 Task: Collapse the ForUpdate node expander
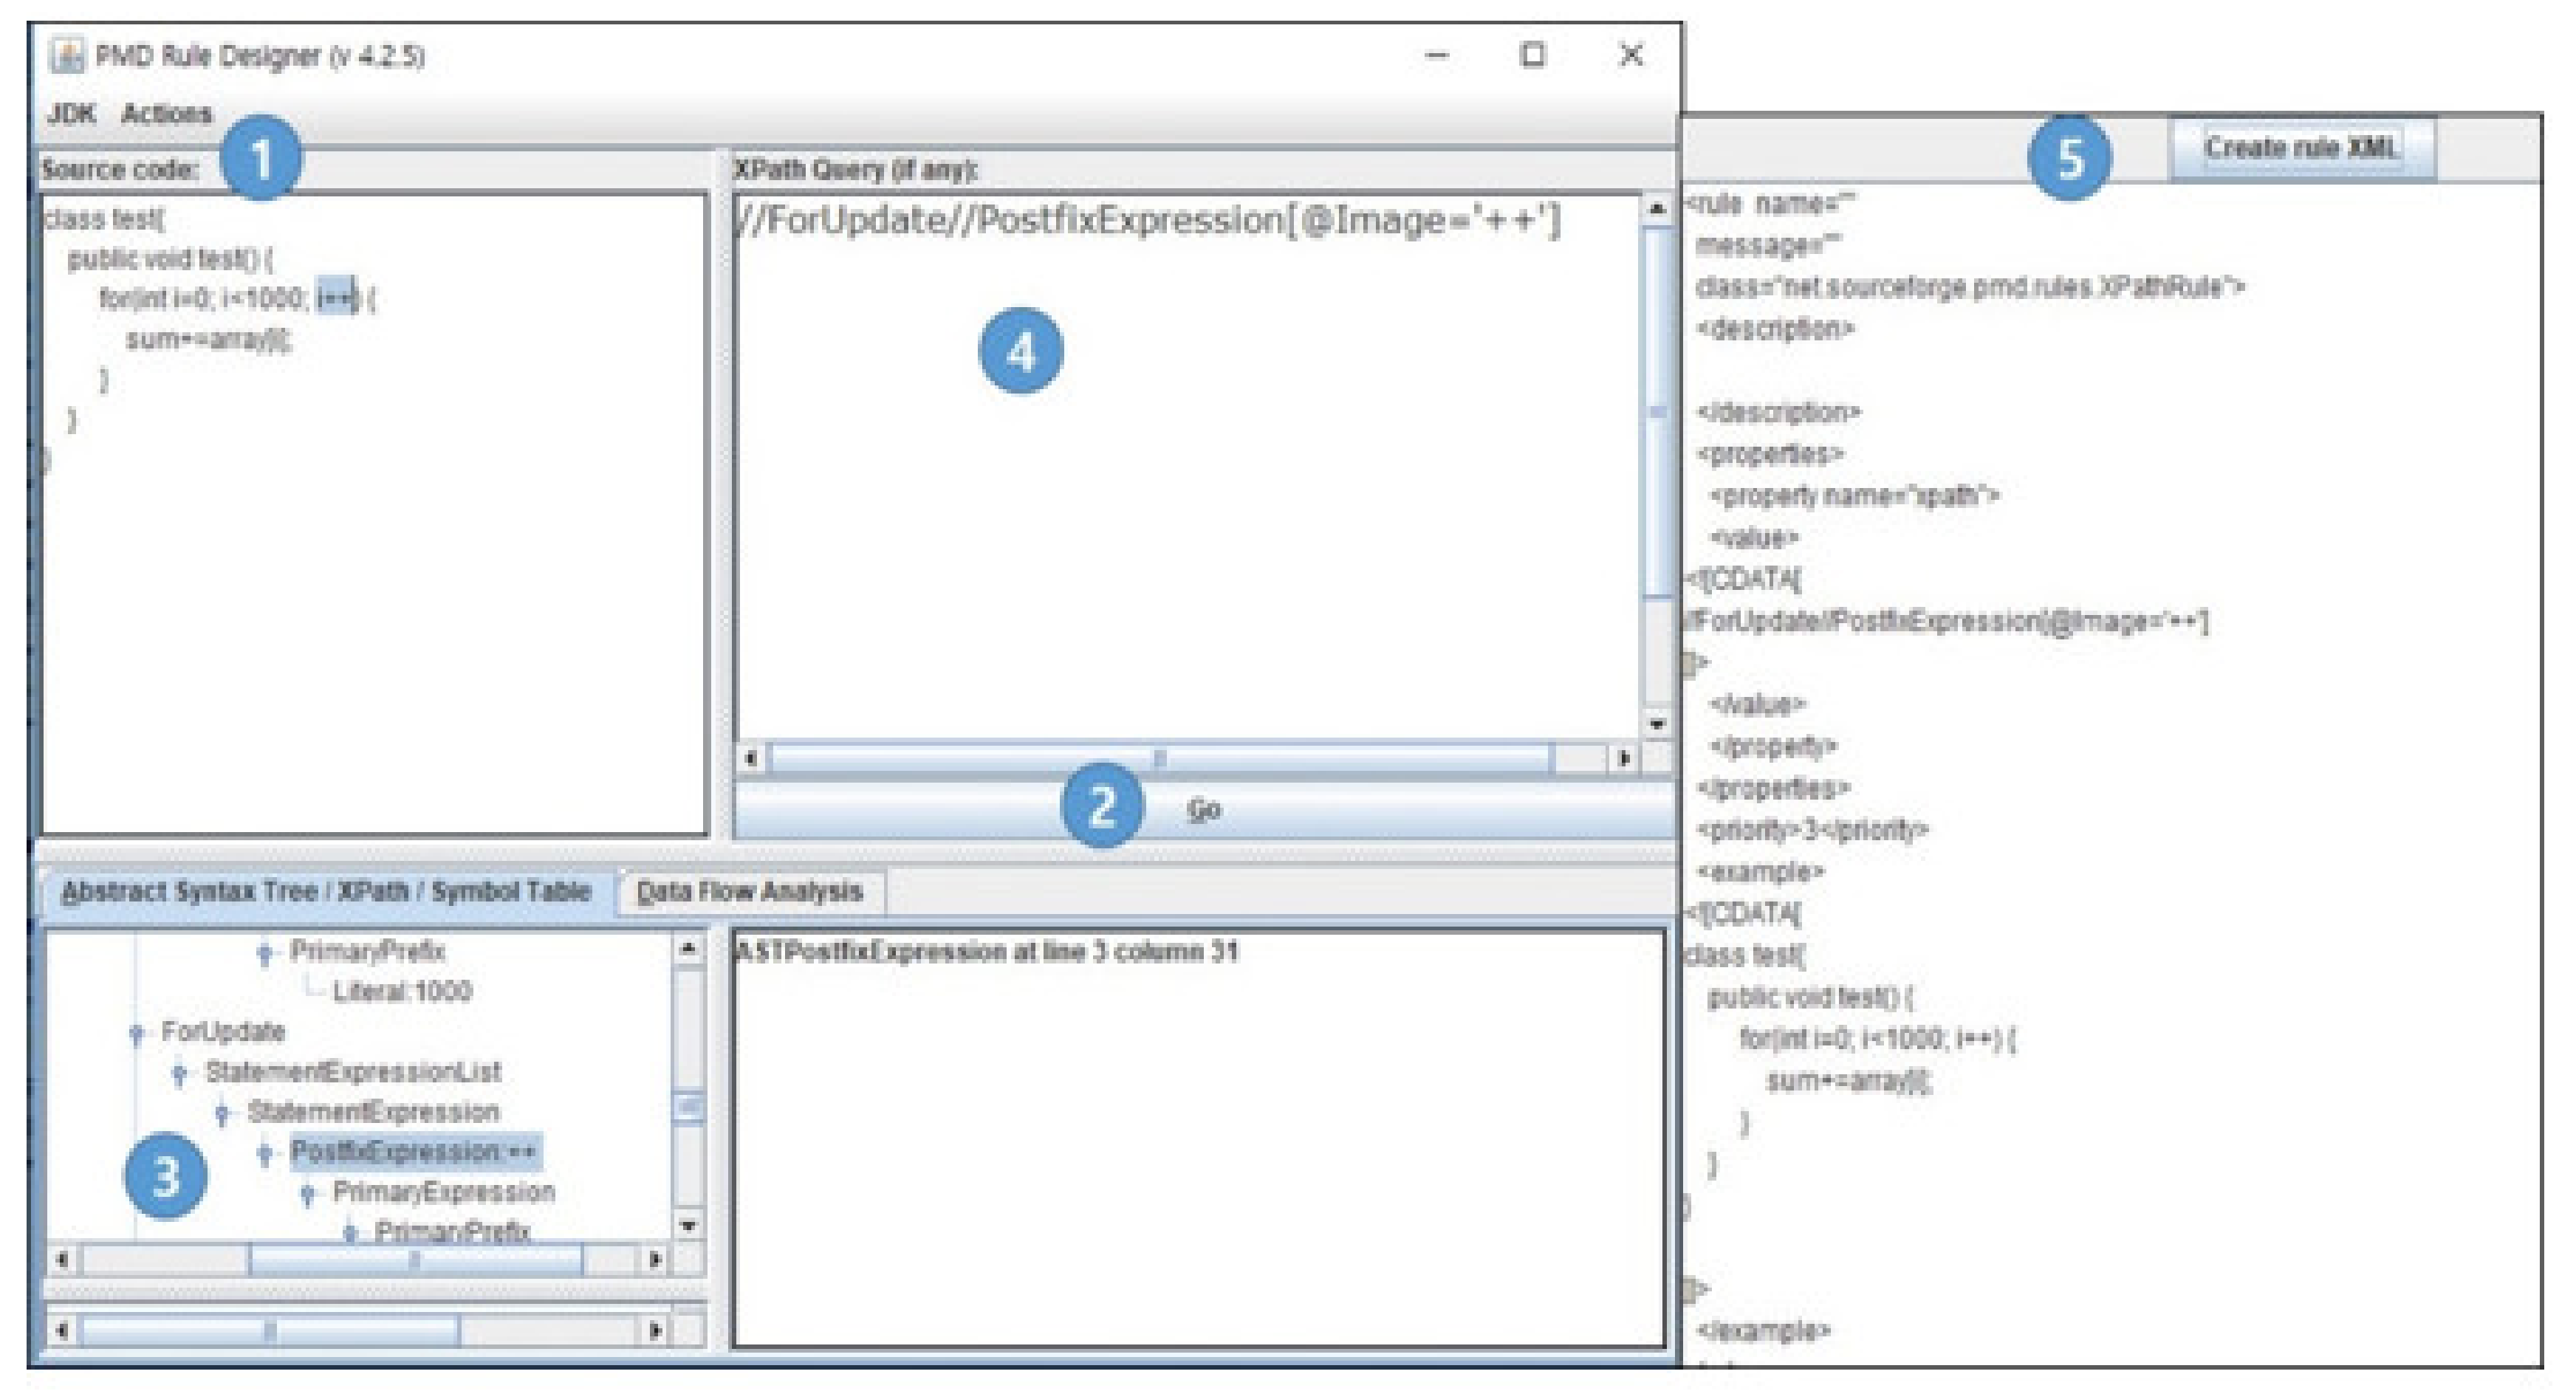137,1032
